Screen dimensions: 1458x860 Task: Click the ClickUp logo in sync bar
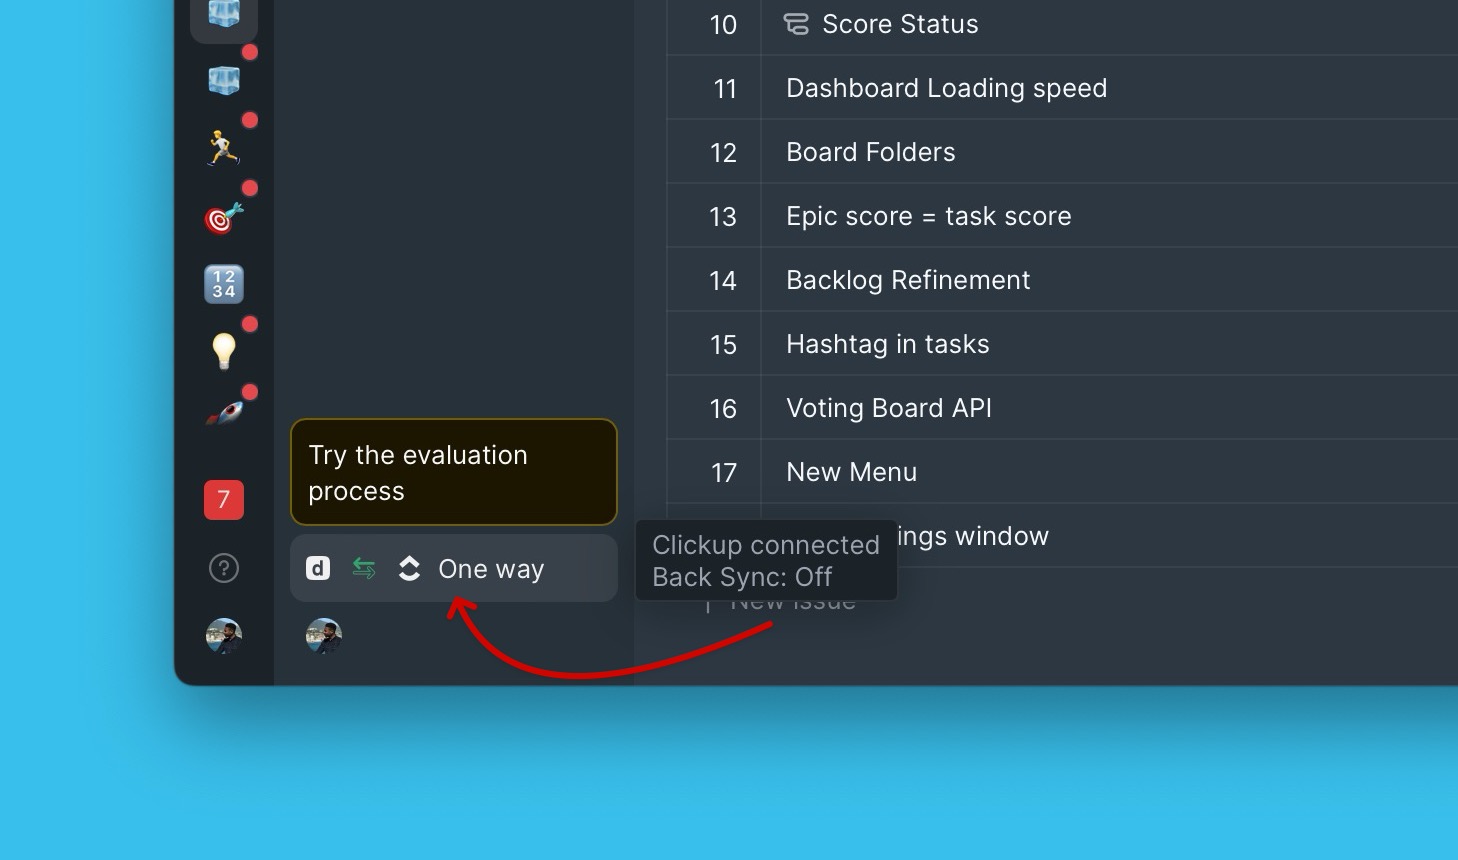tap(409, 568)
